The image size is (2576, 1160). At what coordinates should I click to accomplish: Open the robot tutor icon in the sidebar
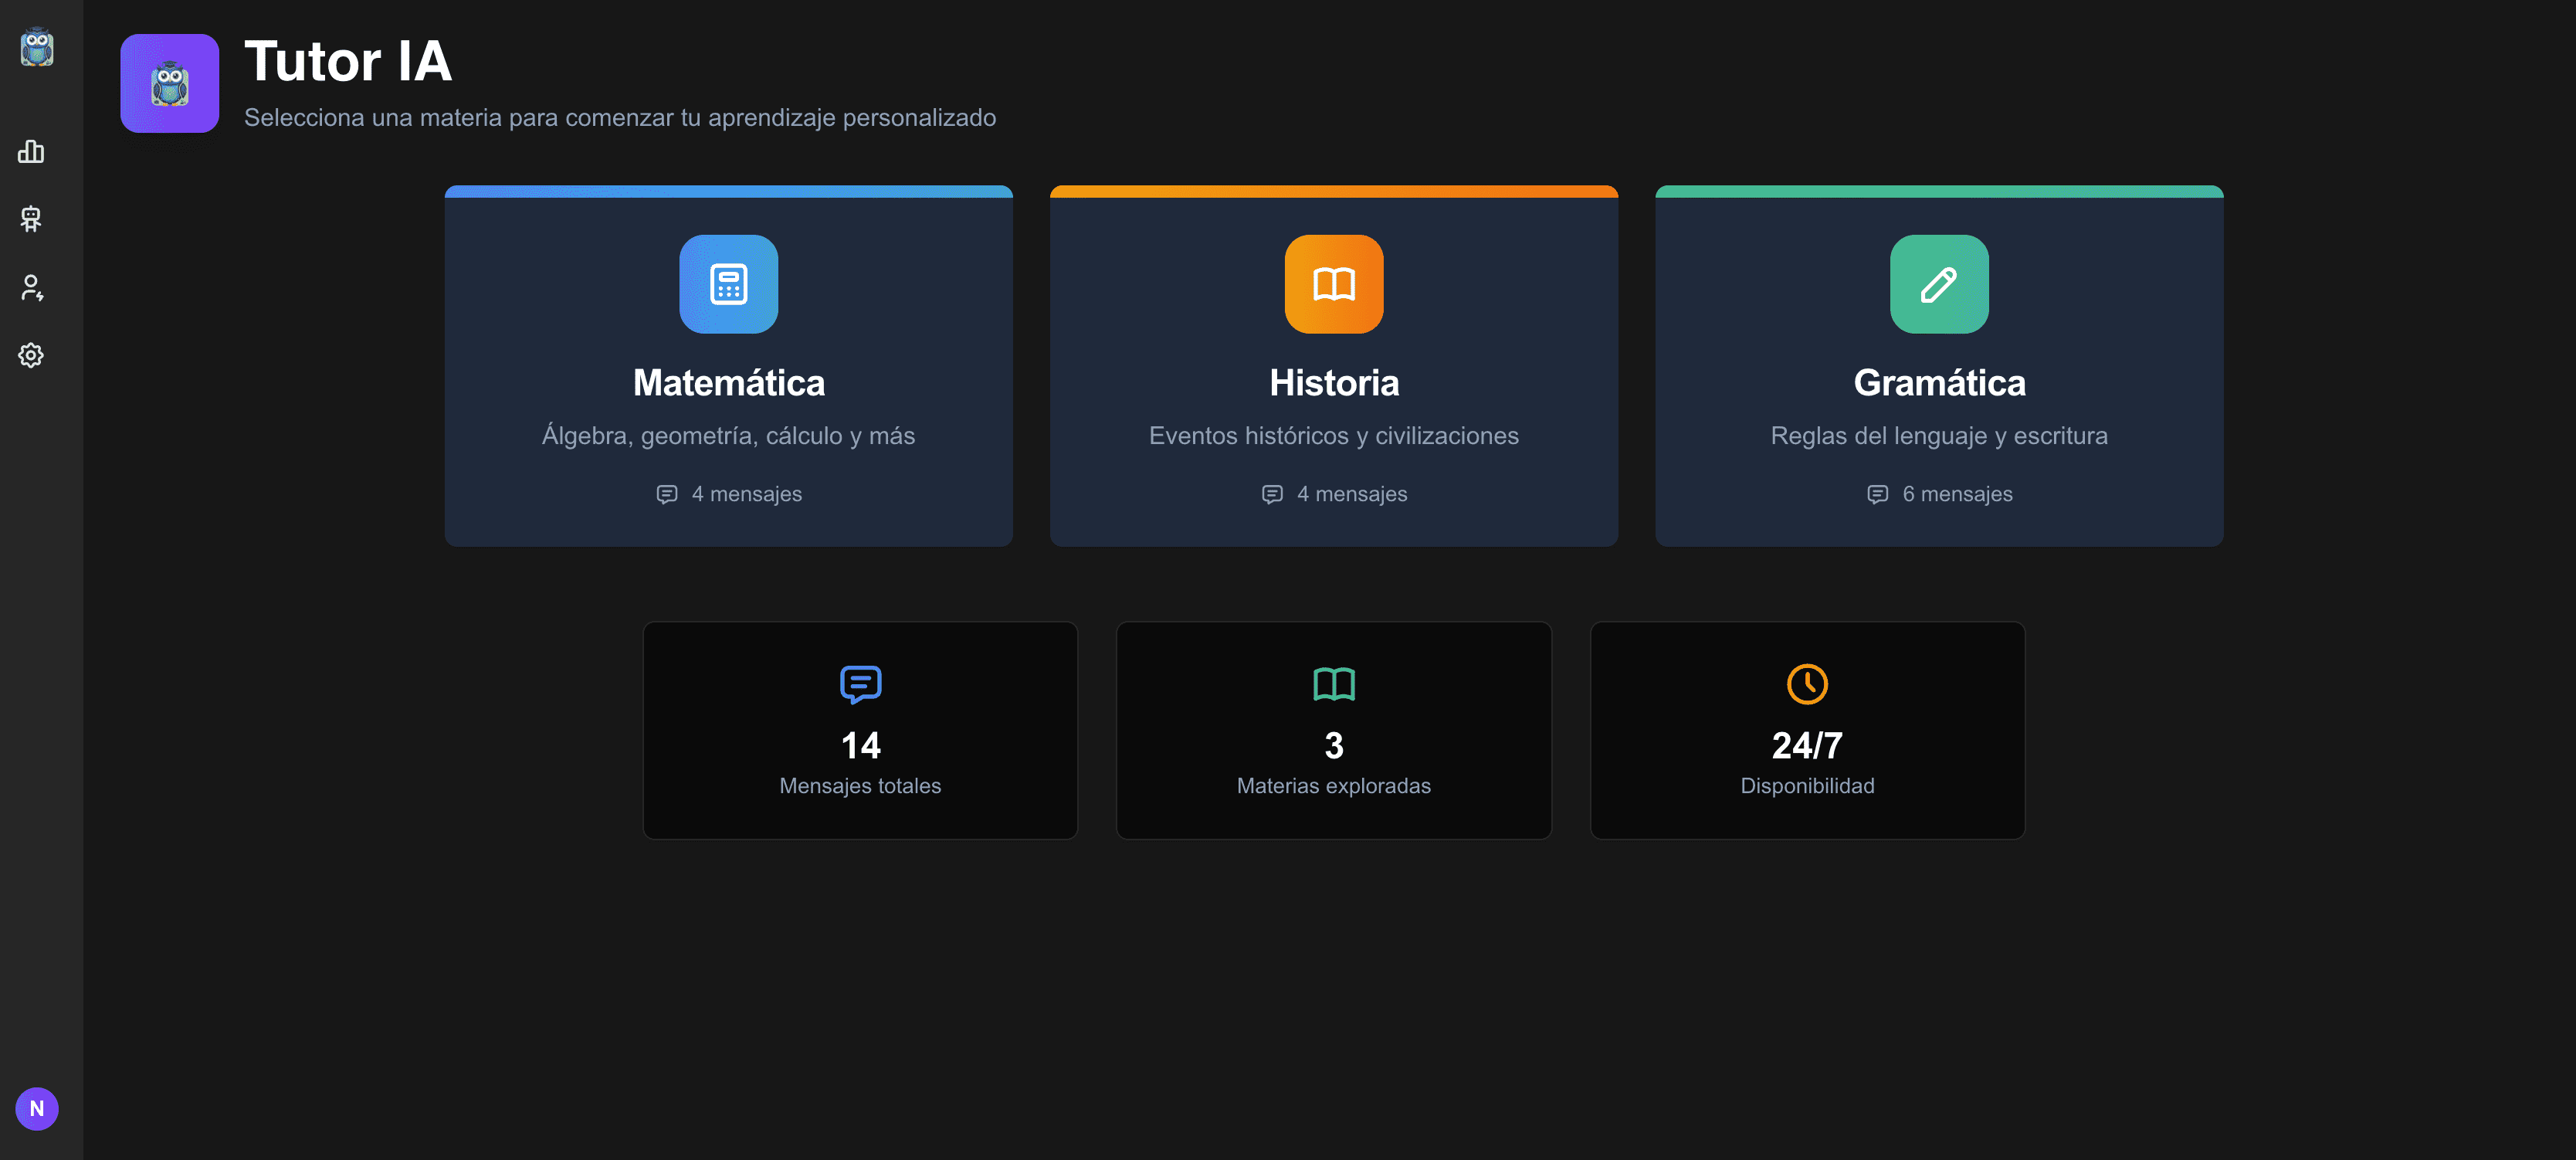coord(31,220)
